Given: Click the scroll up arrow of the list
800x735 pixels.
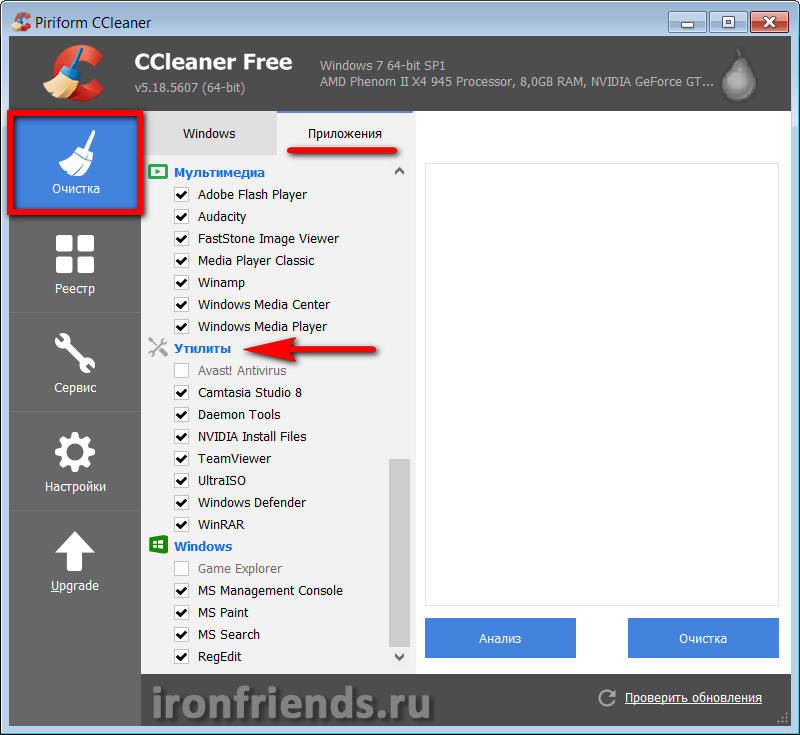Looking at the screenshot, I should (x=399, y=171).
